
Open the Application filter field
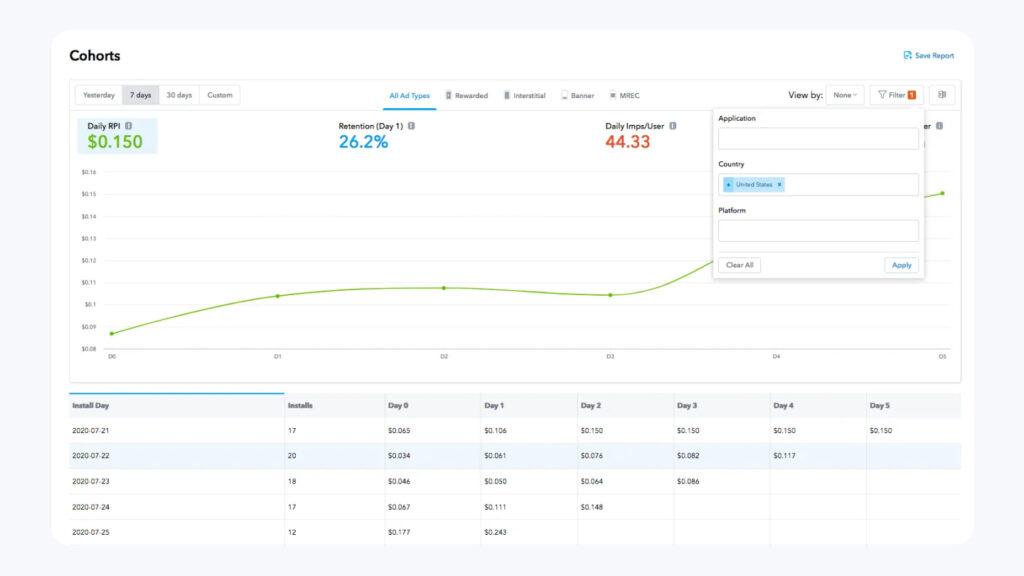818,138
